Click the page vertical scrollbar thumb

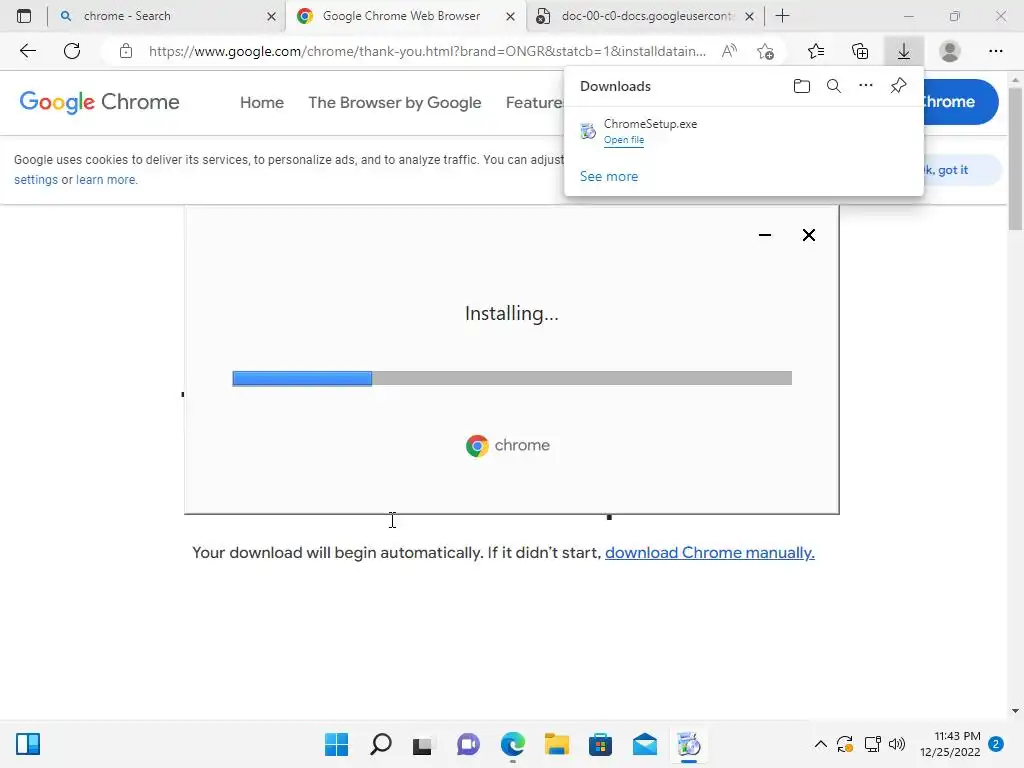point(1015,159)
